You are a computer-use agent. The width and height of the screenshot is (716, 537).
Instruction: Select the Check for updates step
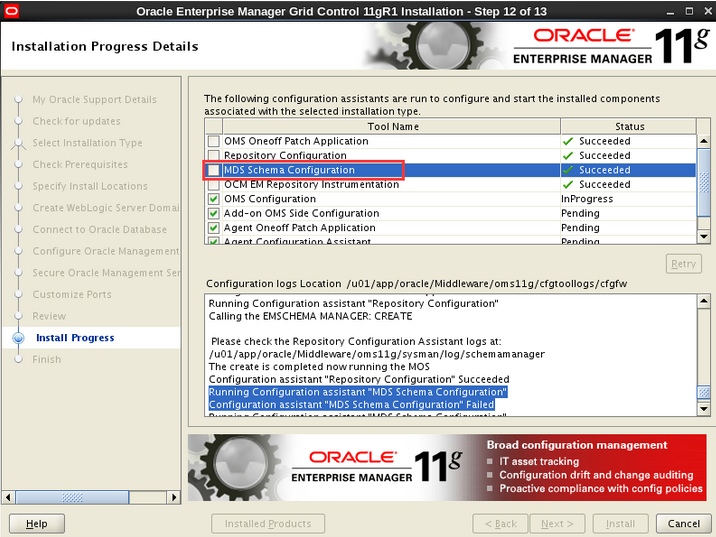click(x=76, y=121)
